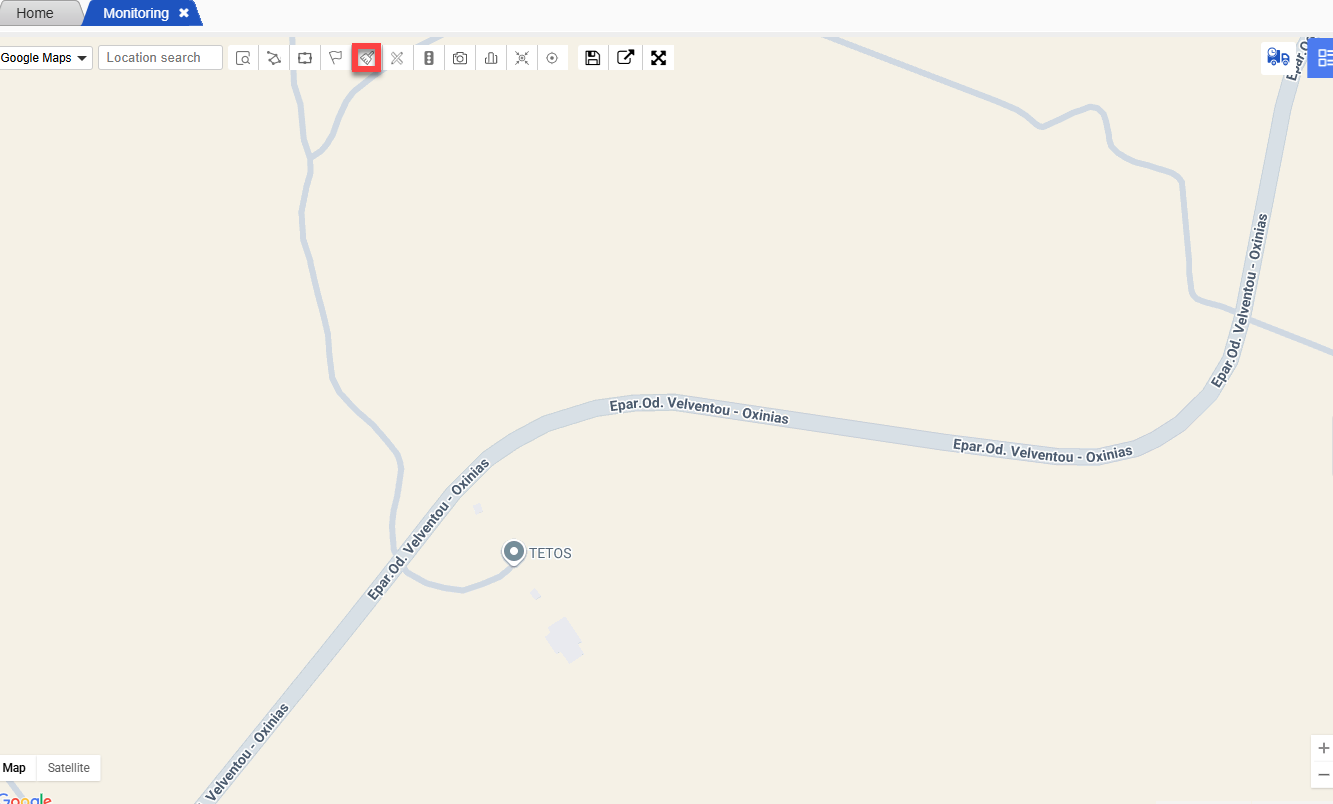Switch map to Satellite view
This screenshot has width=1333, height=804.
[69, 768]
